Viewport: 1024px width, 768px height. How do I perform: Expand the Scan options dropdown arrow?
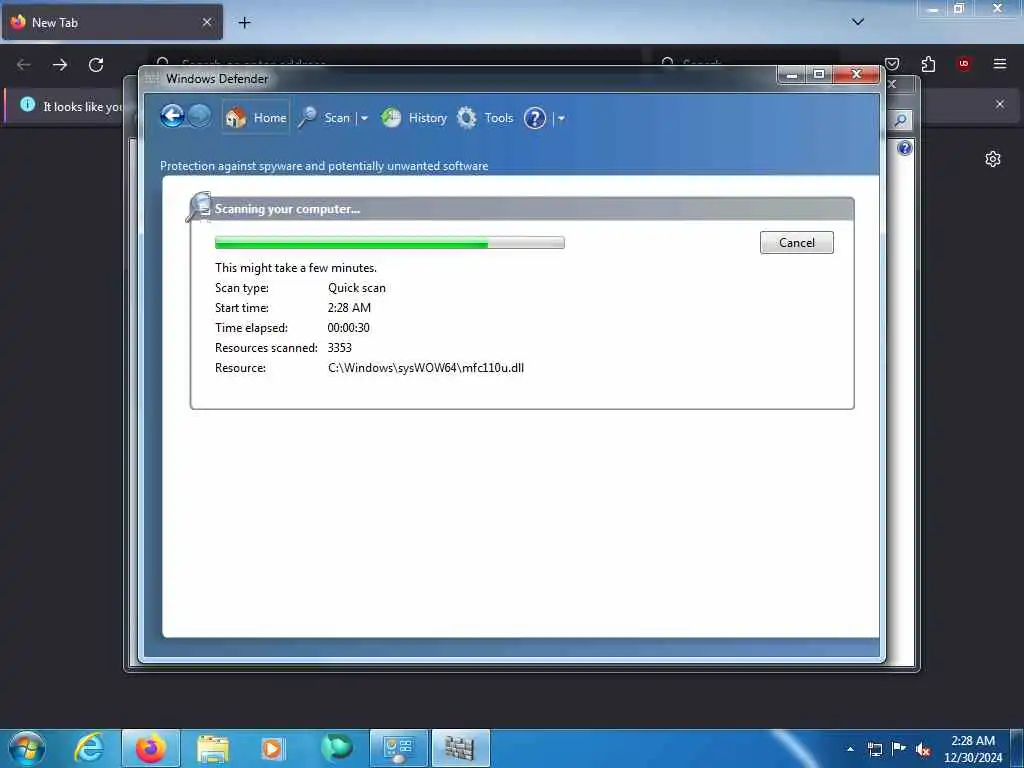(364, 118)
